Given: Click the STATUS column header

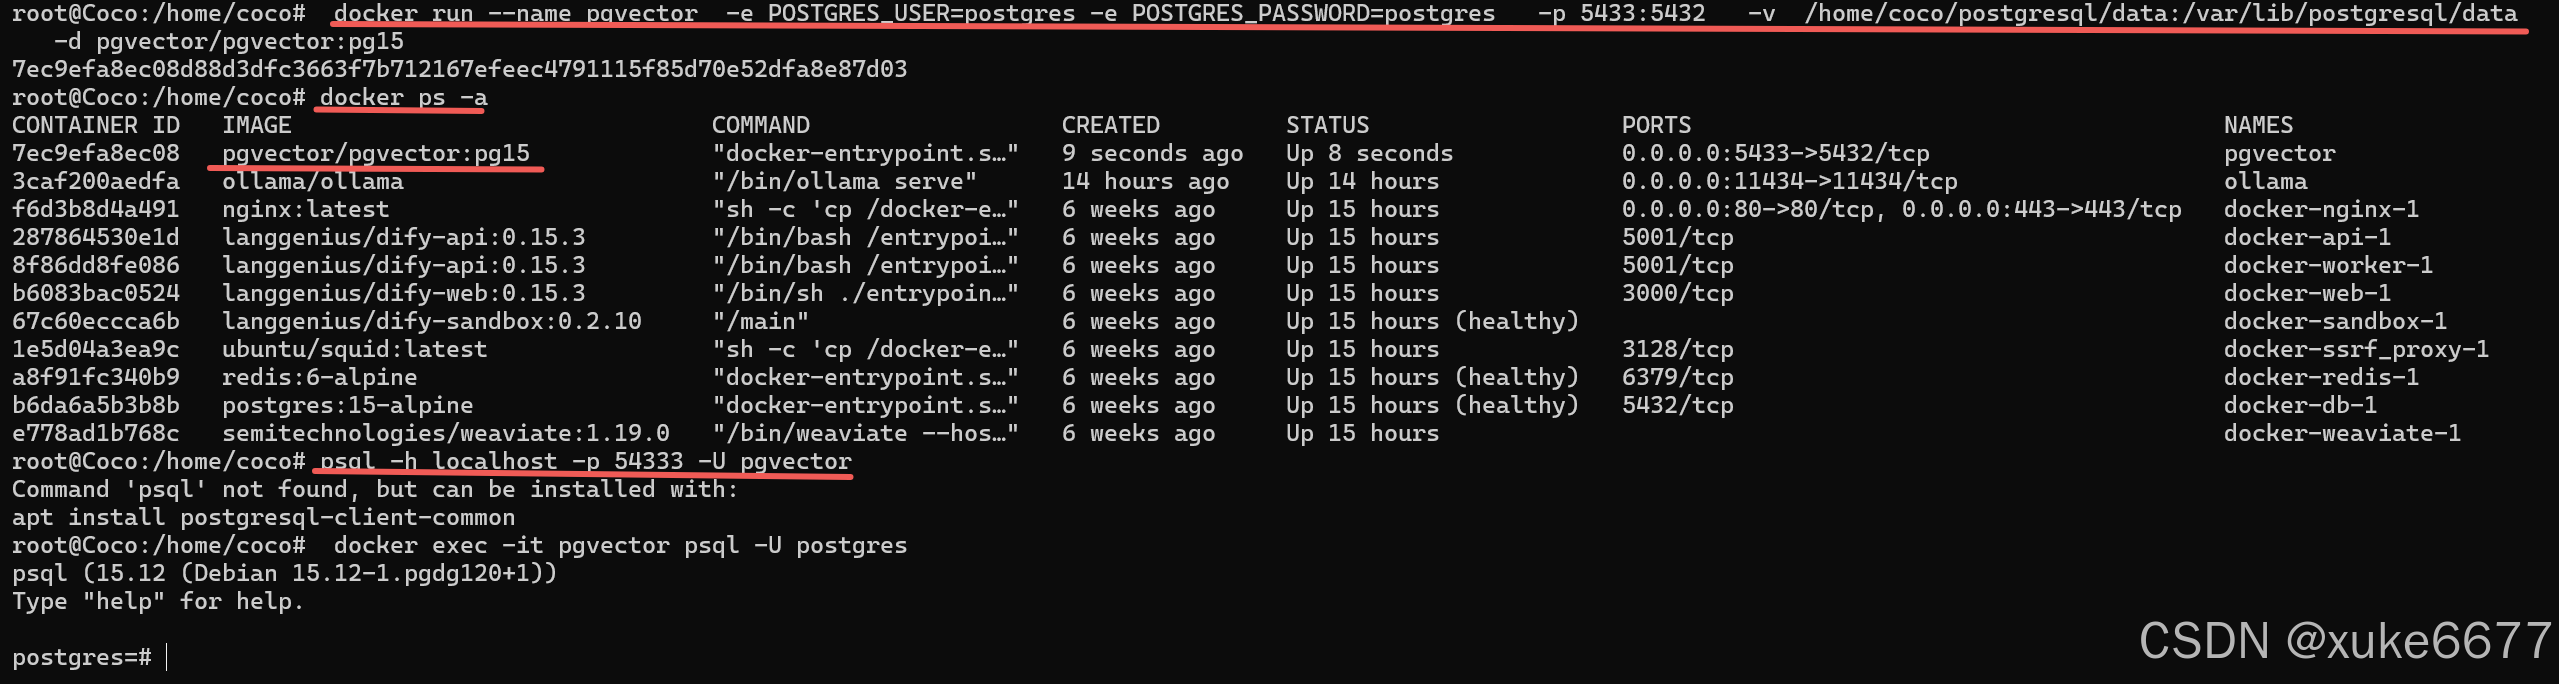Looking at the screenshot, I should [x=1328, y=125].
